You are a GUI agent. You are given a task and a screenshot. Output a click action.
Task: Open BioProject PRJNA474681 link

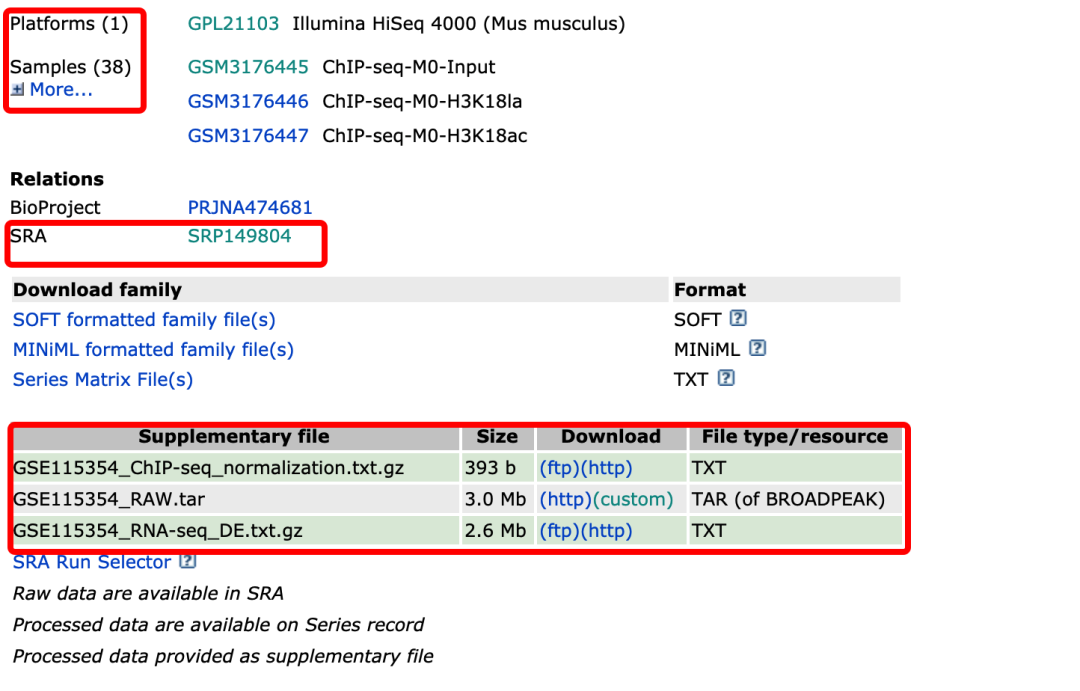click(250, 207)
